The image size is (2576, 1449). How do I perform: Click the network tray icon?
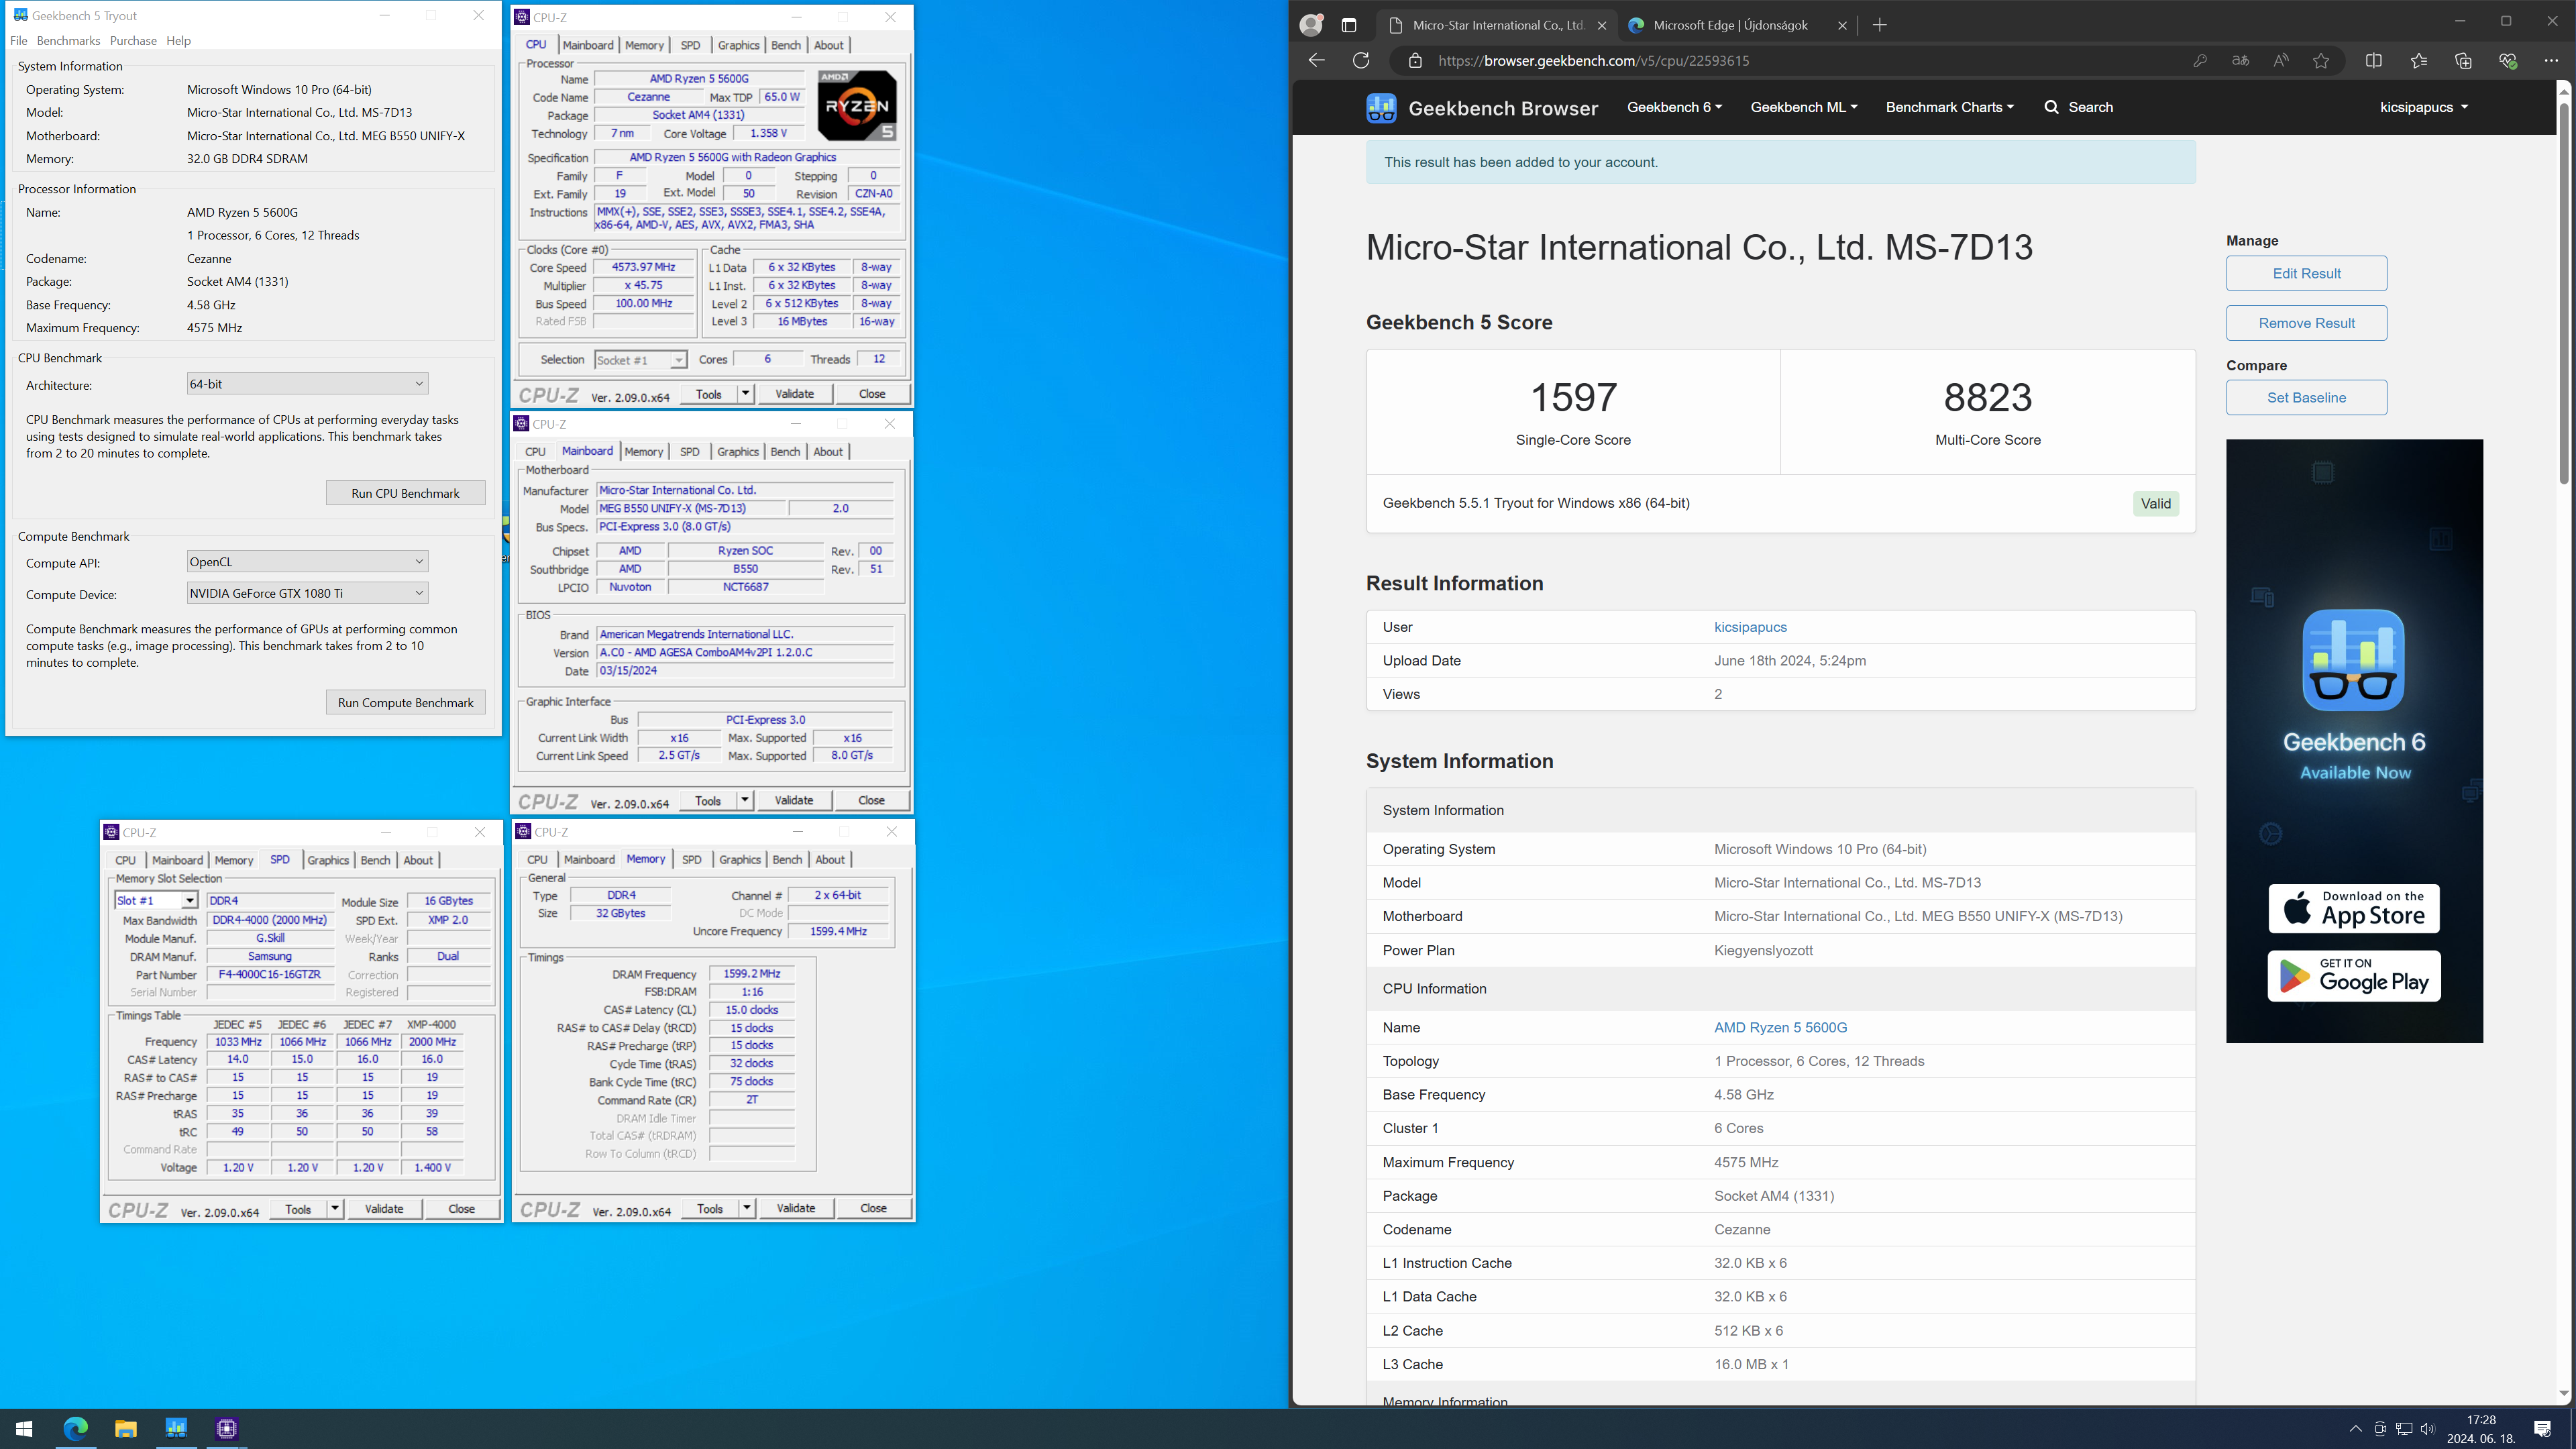2404,1429
